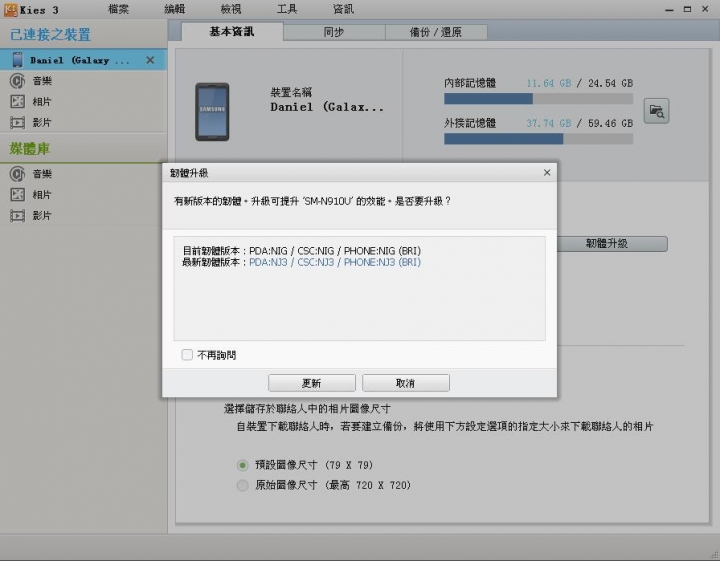Viewport: 720px width, 561px height.
Task: Click the 取消 button in the dialog
Action: click(x=405, y=383)
